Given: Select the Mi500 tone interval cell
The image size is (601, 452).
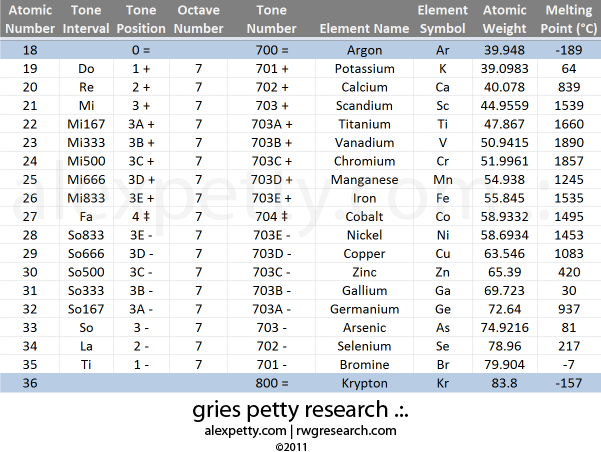Looking at the screenshot, I should 86,160.
